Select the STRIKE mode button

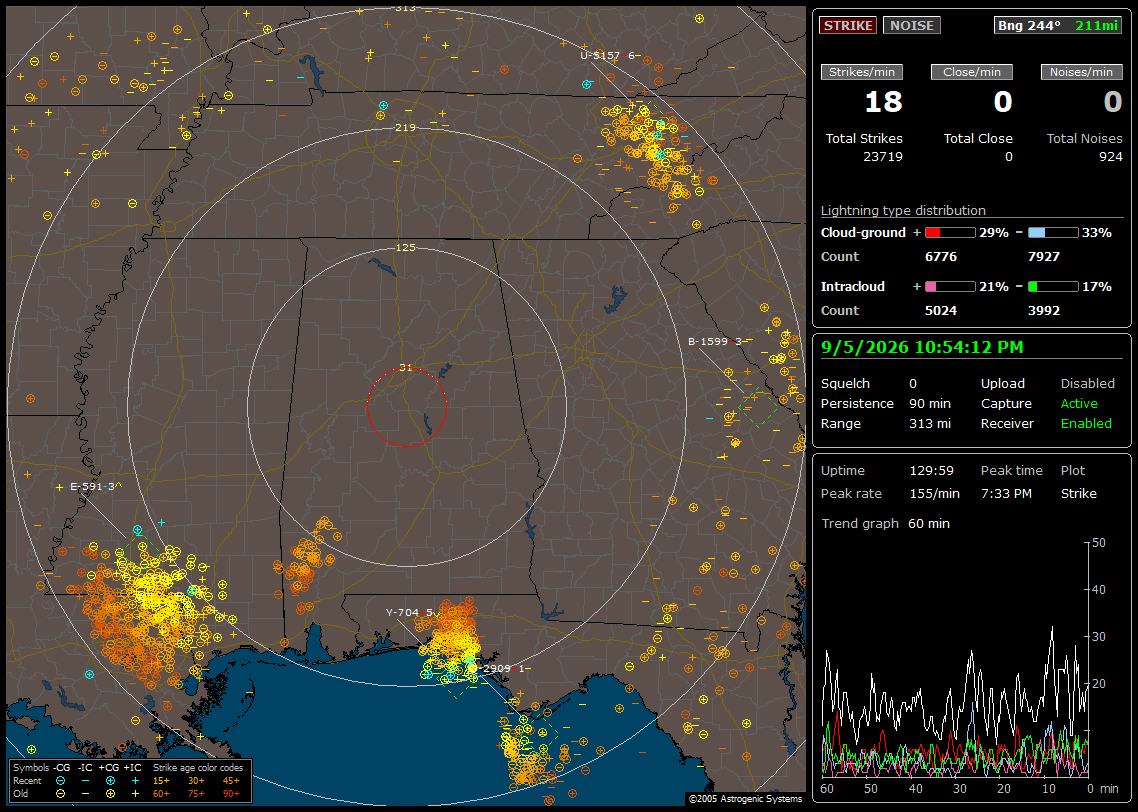point(848,25)
